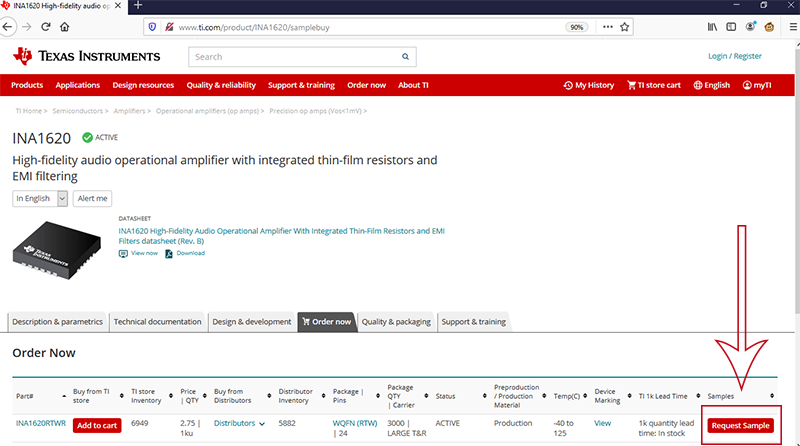Screen dimensions: 800x446
Task: Open a new browser tab
Action: tap(138, 6)
